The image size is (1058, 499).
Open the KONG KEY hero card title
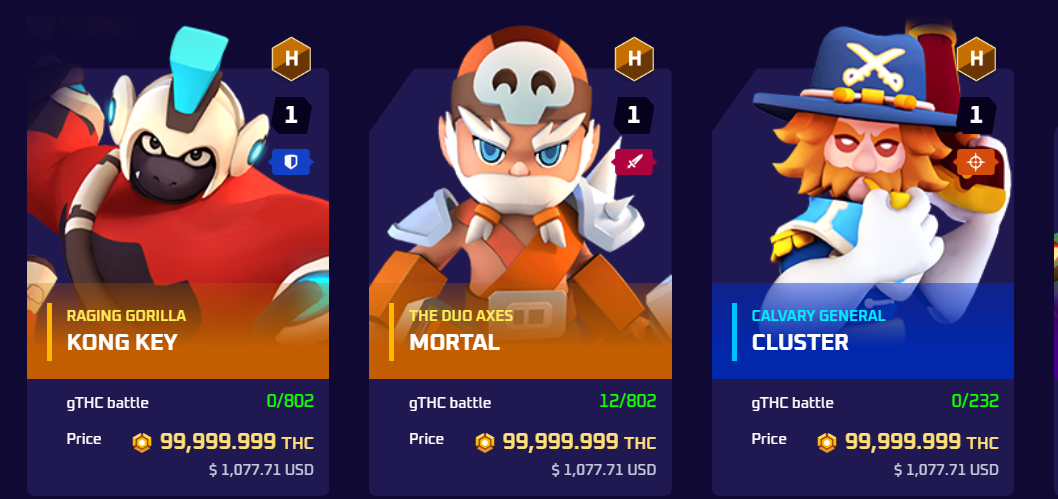click(122, 342)
